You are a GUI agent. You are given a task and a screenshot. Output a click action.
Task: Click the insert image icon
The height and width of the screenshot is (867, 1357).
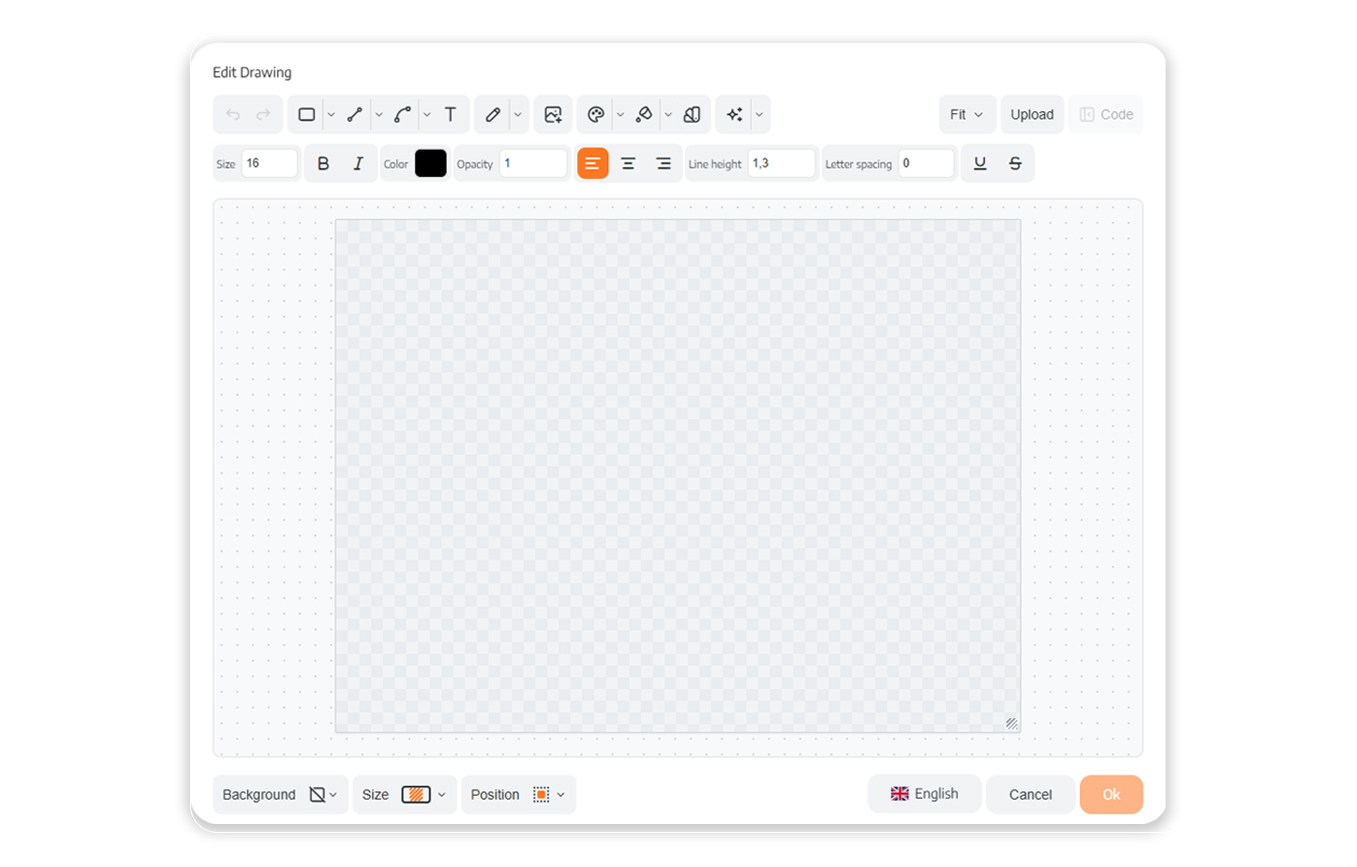(x=553, y=115)
